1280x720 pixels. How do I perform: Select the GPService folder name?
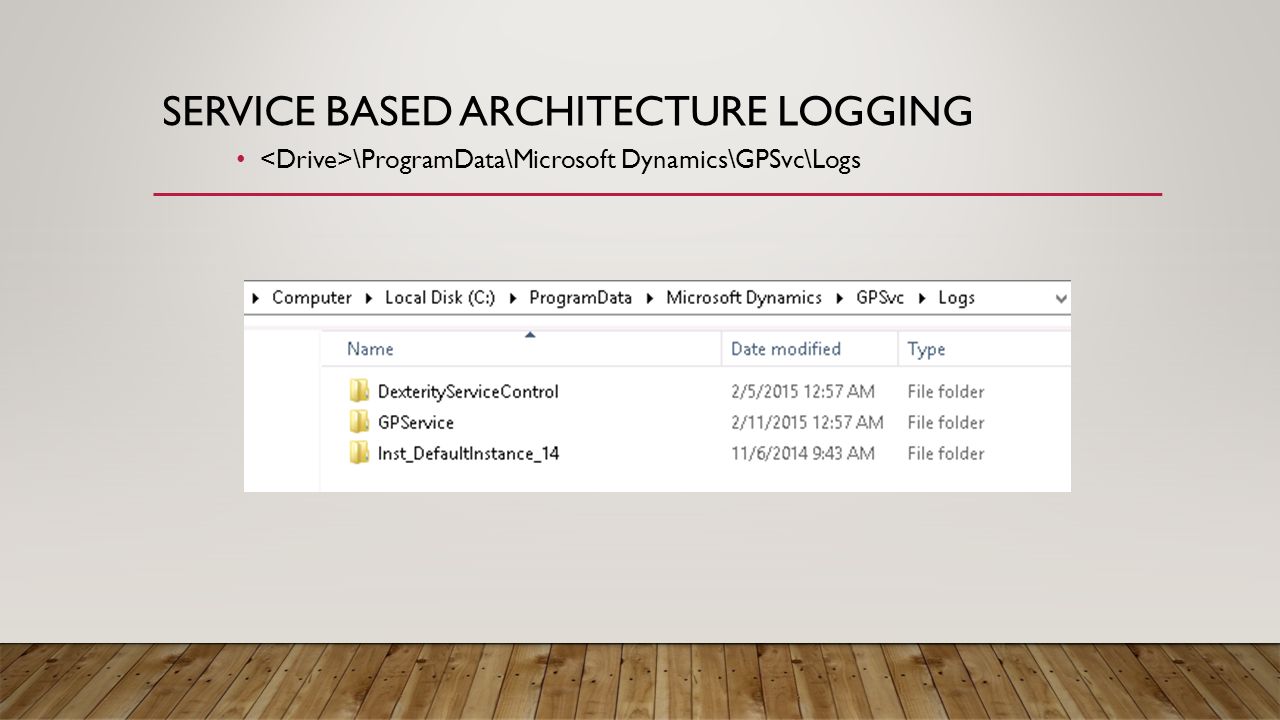click(x=416, y=422)
